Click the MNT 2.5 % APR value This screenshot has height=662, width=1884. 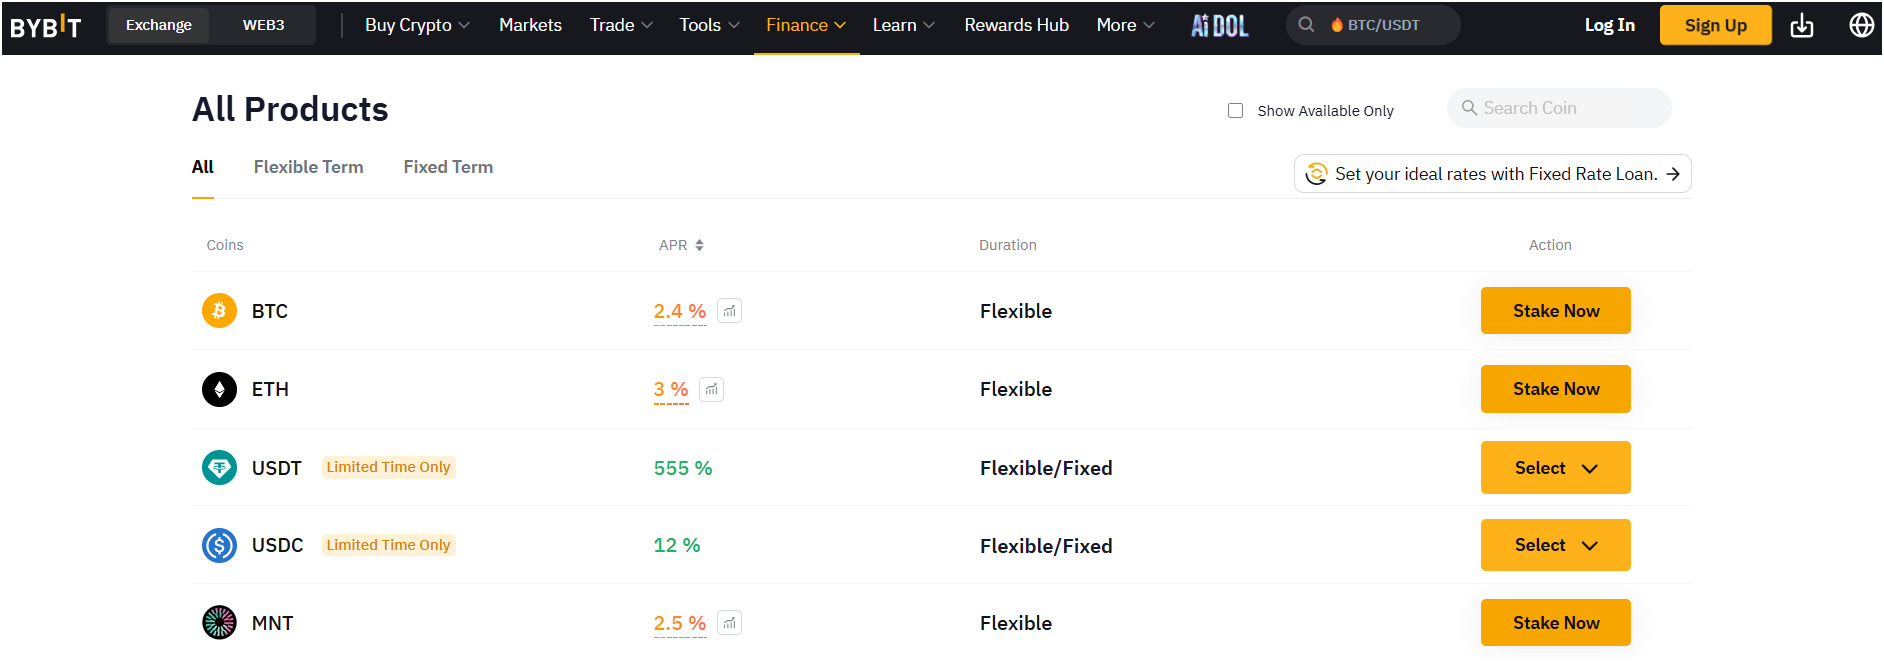680,623
